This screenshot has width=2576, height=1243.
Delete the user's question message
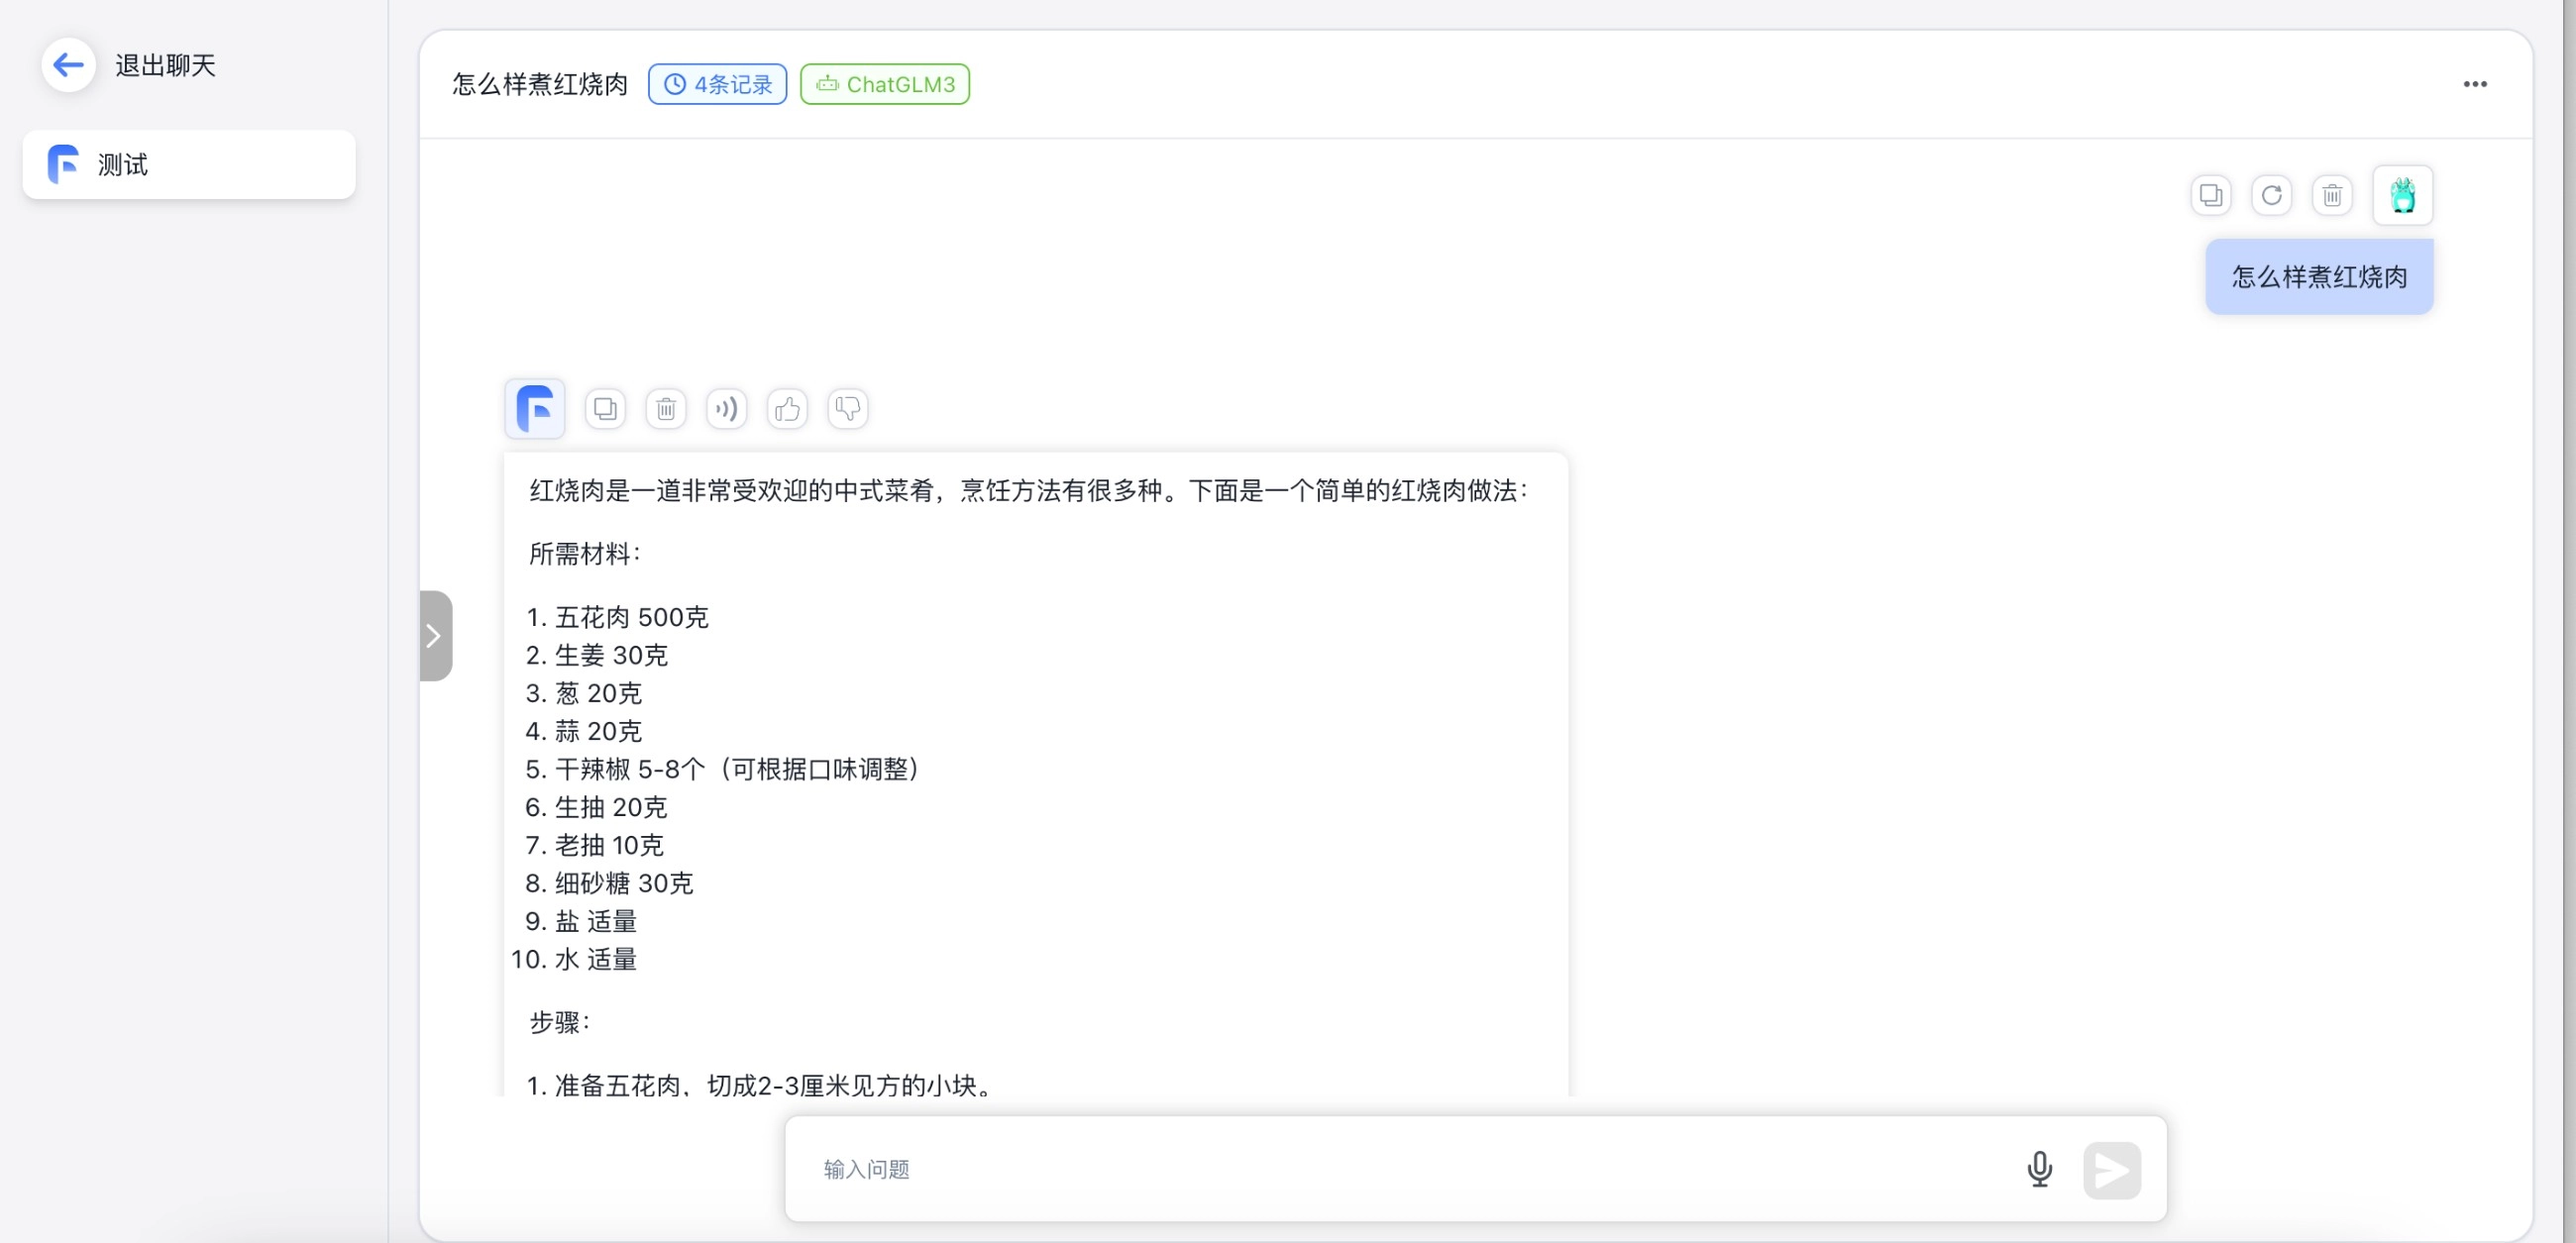click(x=2332, y=195)
